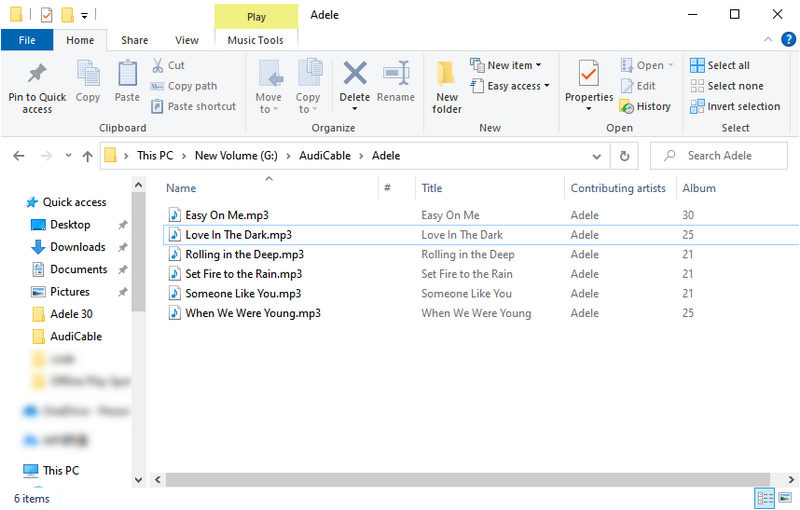Viewport: 800px width, 510px height.
Task: Click the Properties checkmark icon
Action: tap(588, 73)
